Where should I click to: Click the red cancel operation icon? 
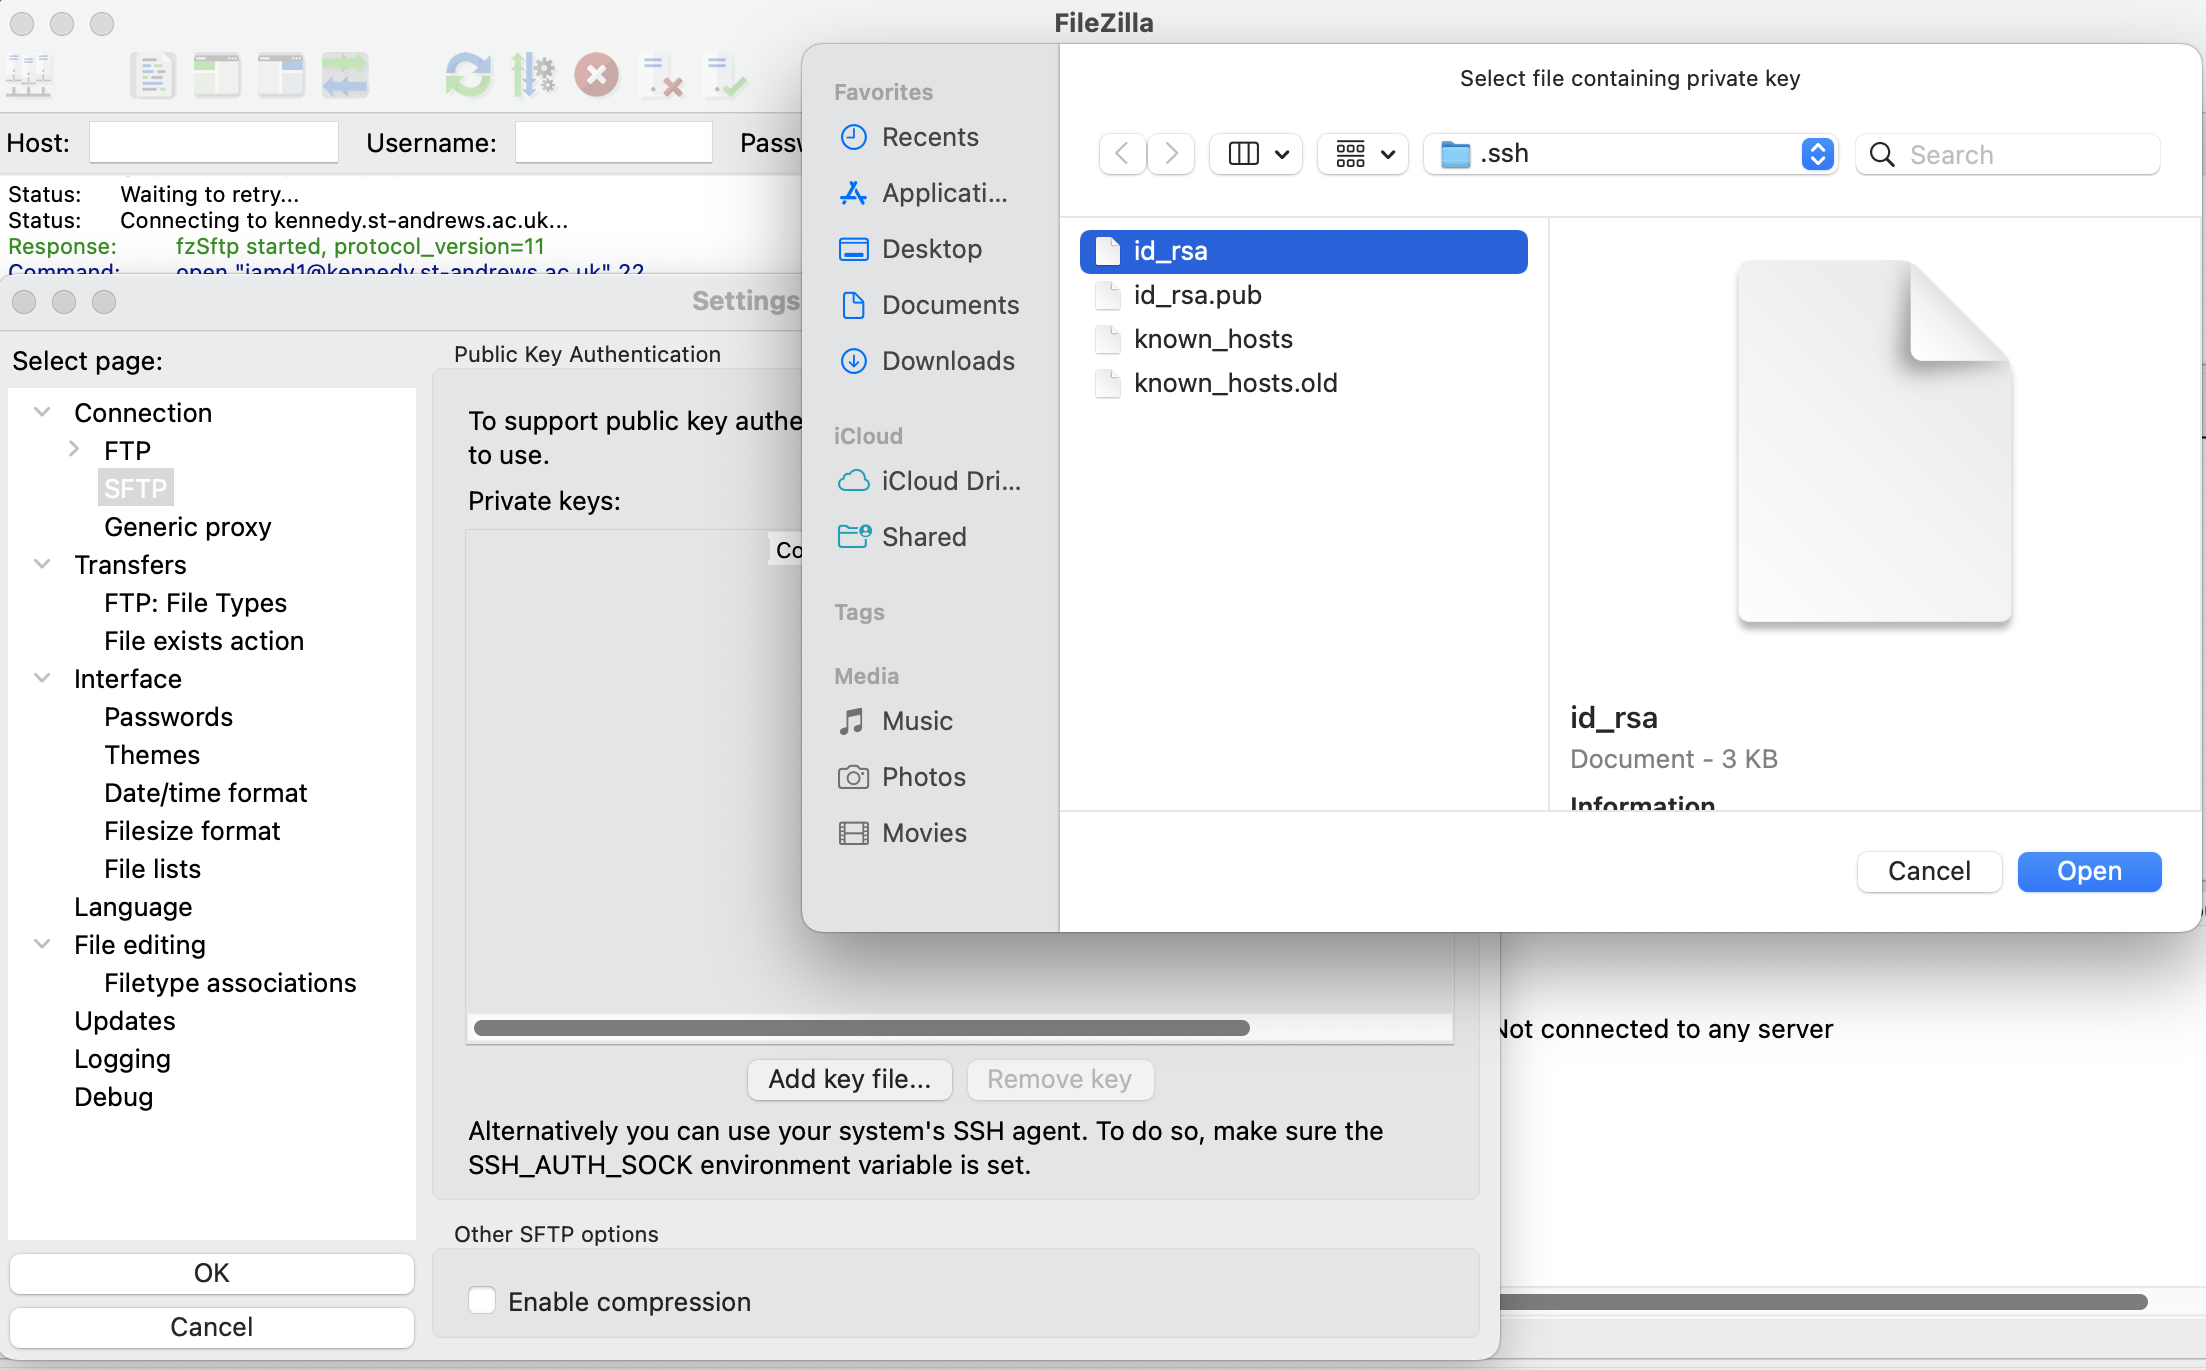point(597,76)
